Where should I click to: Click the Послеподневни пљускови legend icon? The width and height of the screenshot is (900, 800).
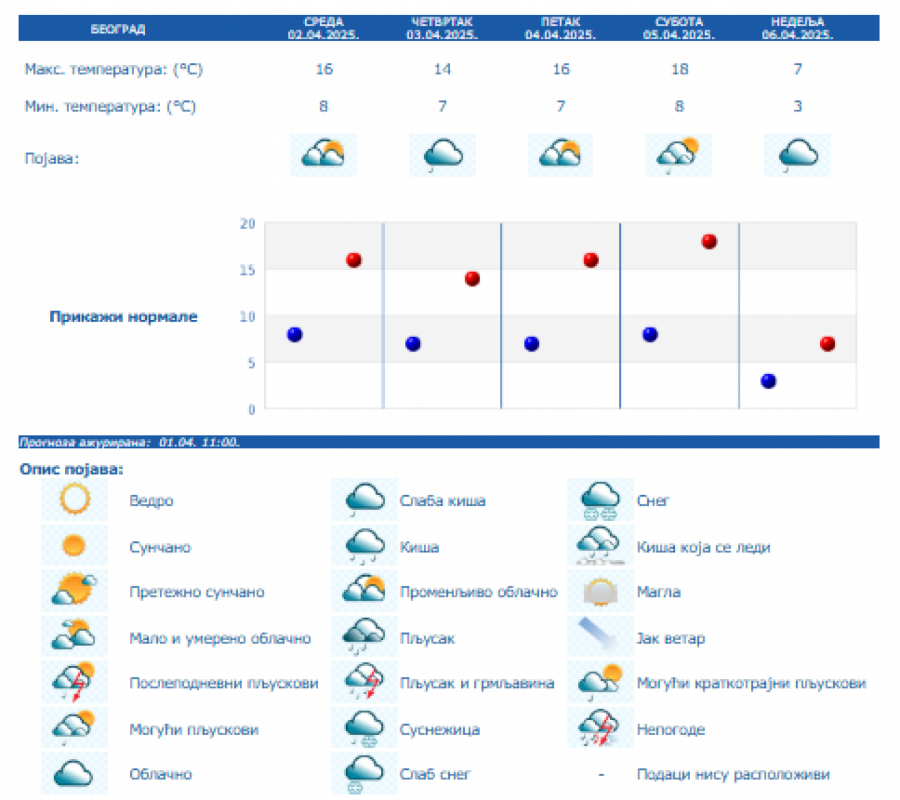click(74, 683)
